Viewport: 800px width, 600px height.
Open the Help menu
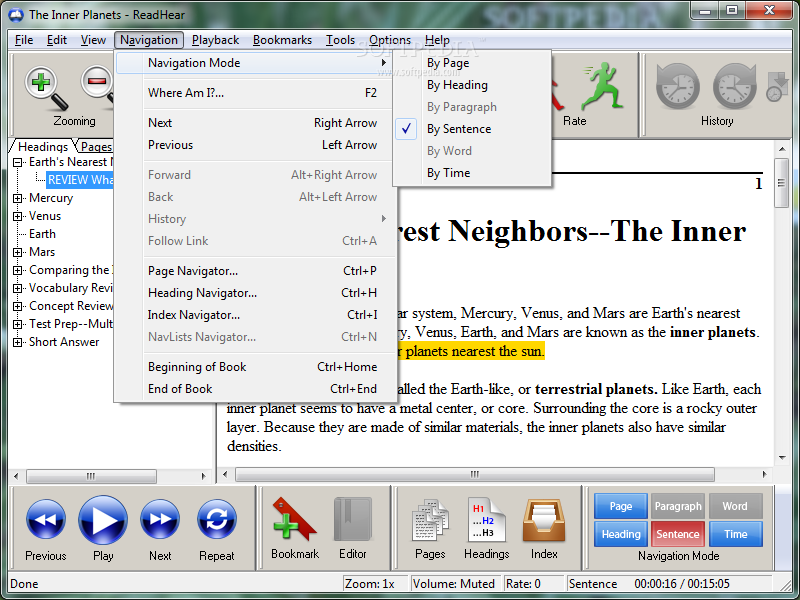[437, 40]
